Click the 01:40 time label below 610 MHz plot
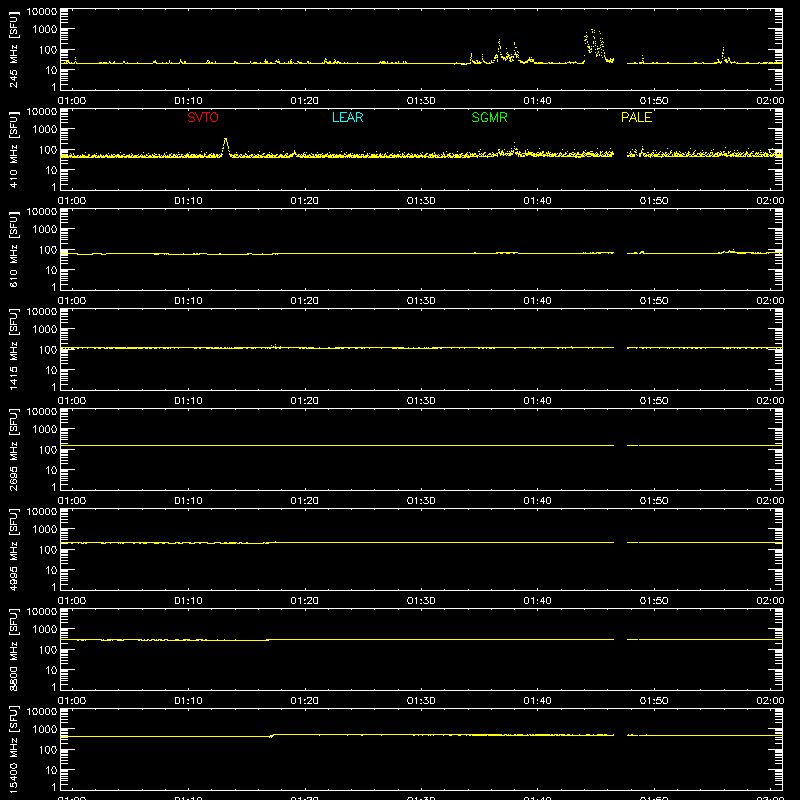 (537, 301)
